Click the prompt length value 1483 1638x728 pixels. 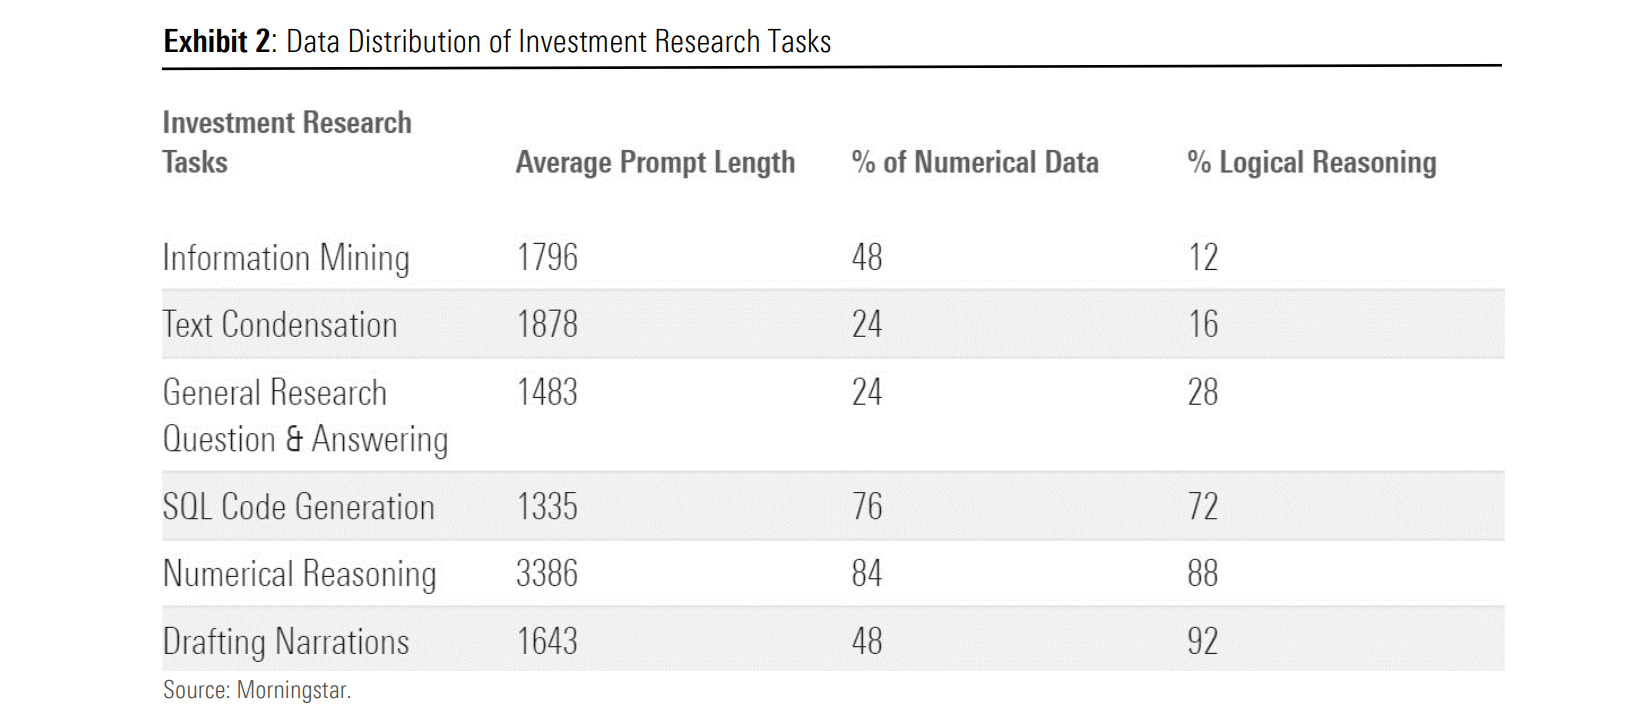pyautogui.click(x=547, y=392)
